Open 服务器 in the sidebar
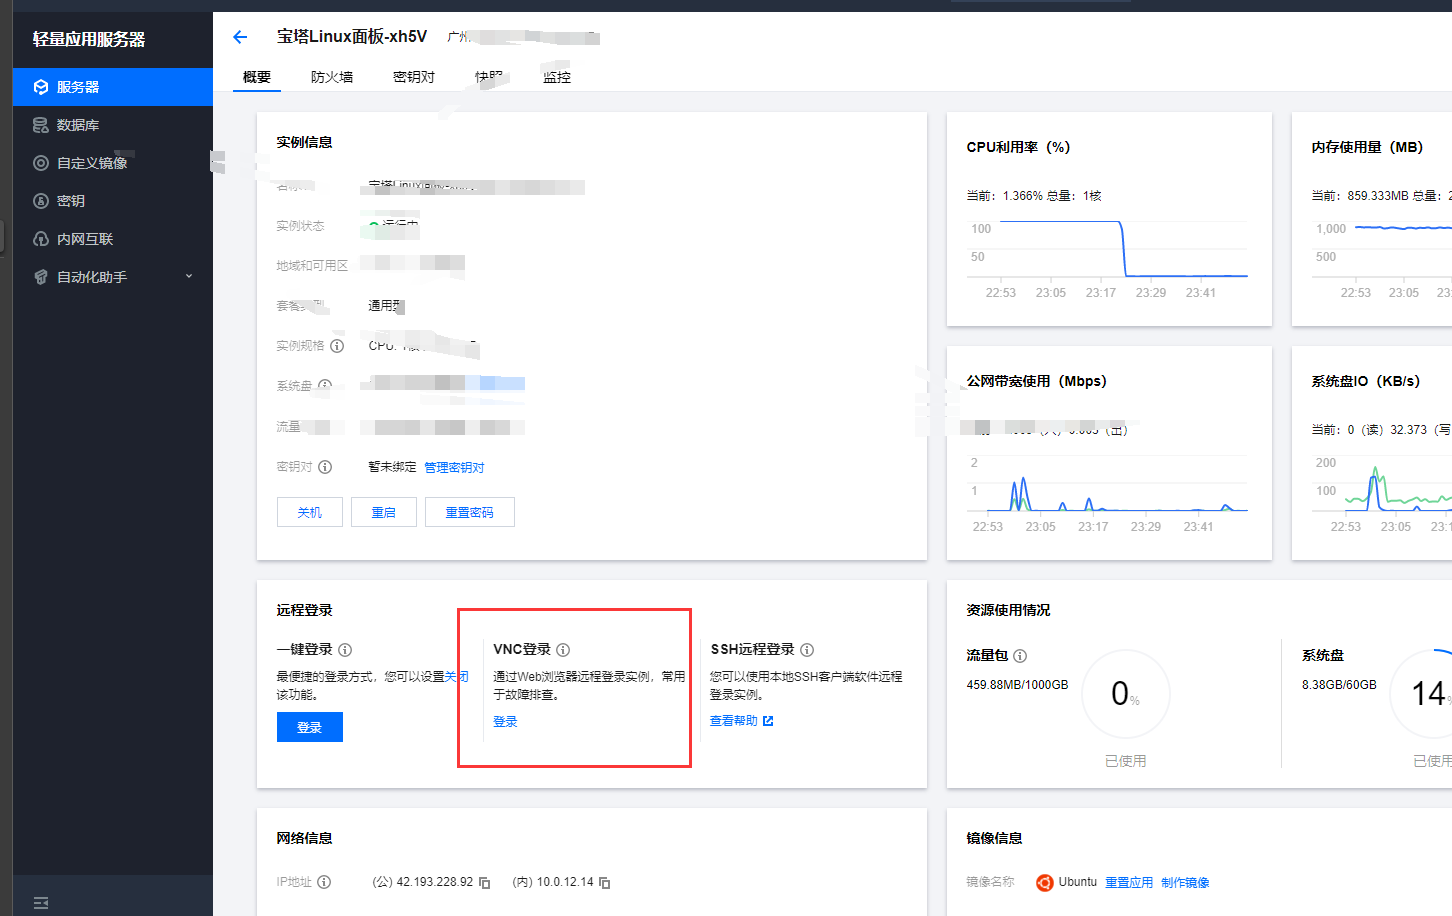The image size is (1452, 916). 113,87
